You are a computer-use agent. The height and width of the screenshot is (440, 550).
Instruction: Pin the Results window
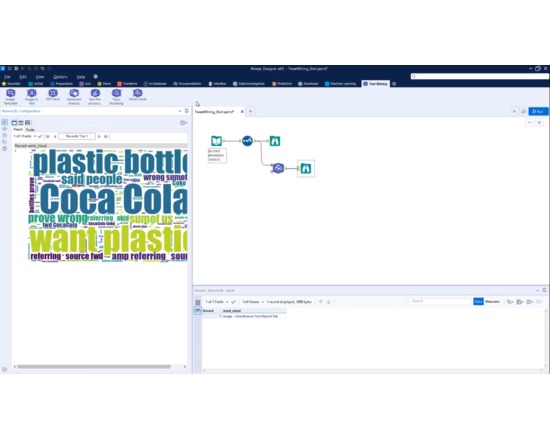tap(544, 290)
